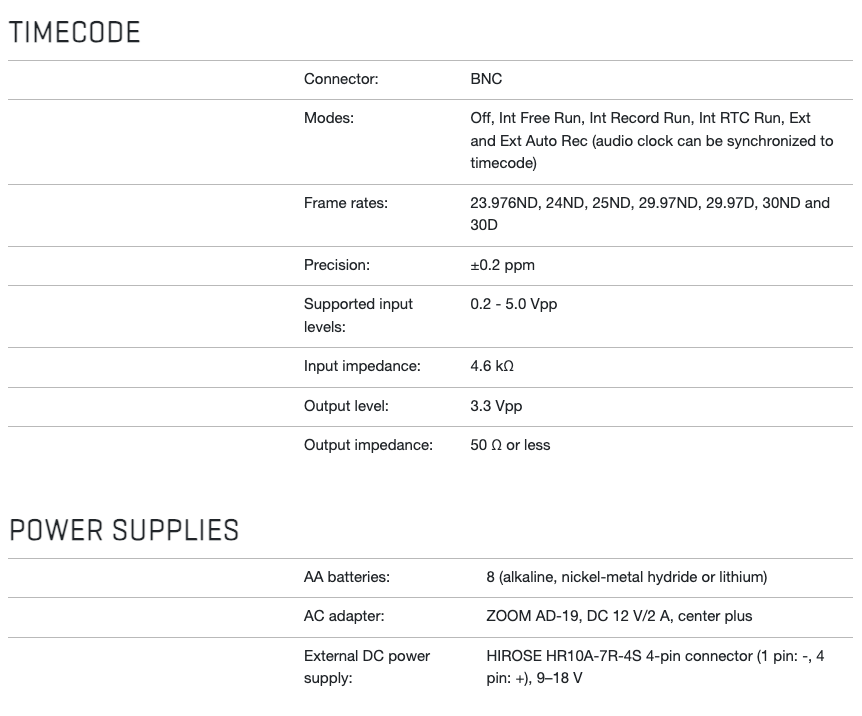Click the Frame rates label
Screen dimensions: 862x716
[x=346, y=203]
